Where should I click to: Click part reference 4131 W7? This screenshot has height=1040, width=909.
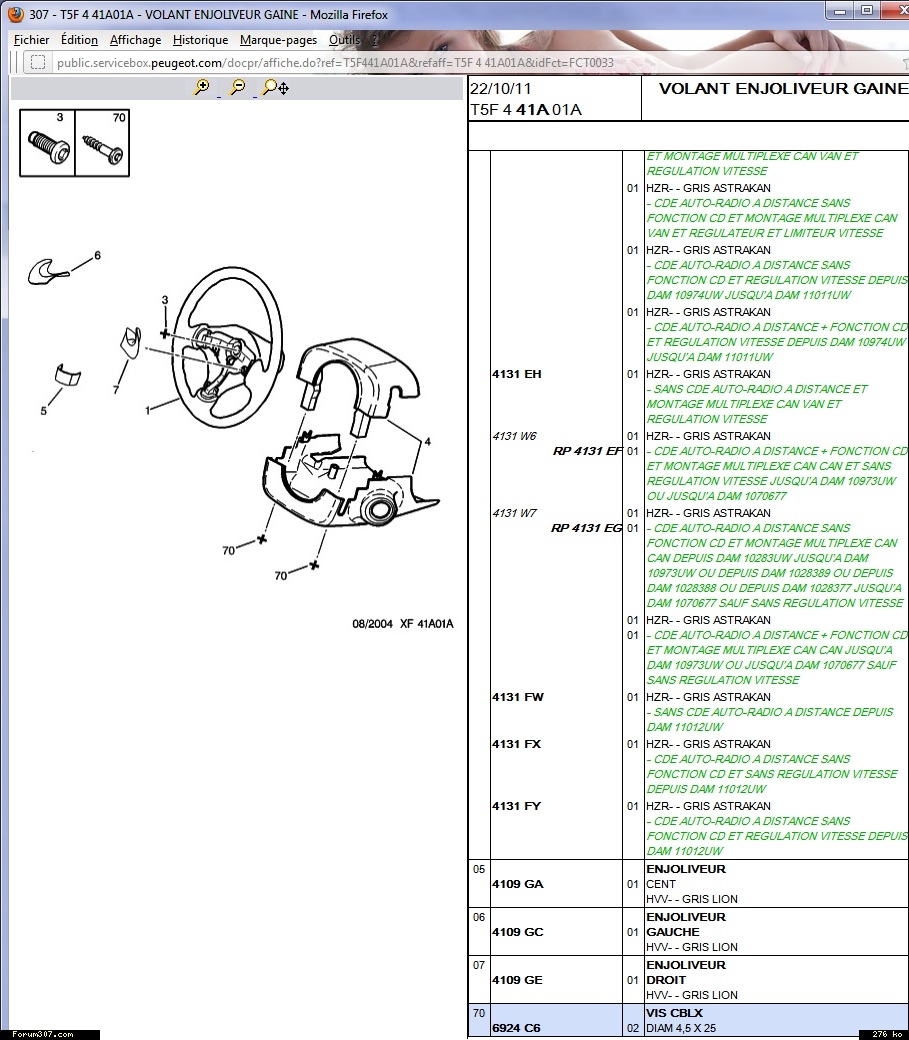(x=514, y=513)
